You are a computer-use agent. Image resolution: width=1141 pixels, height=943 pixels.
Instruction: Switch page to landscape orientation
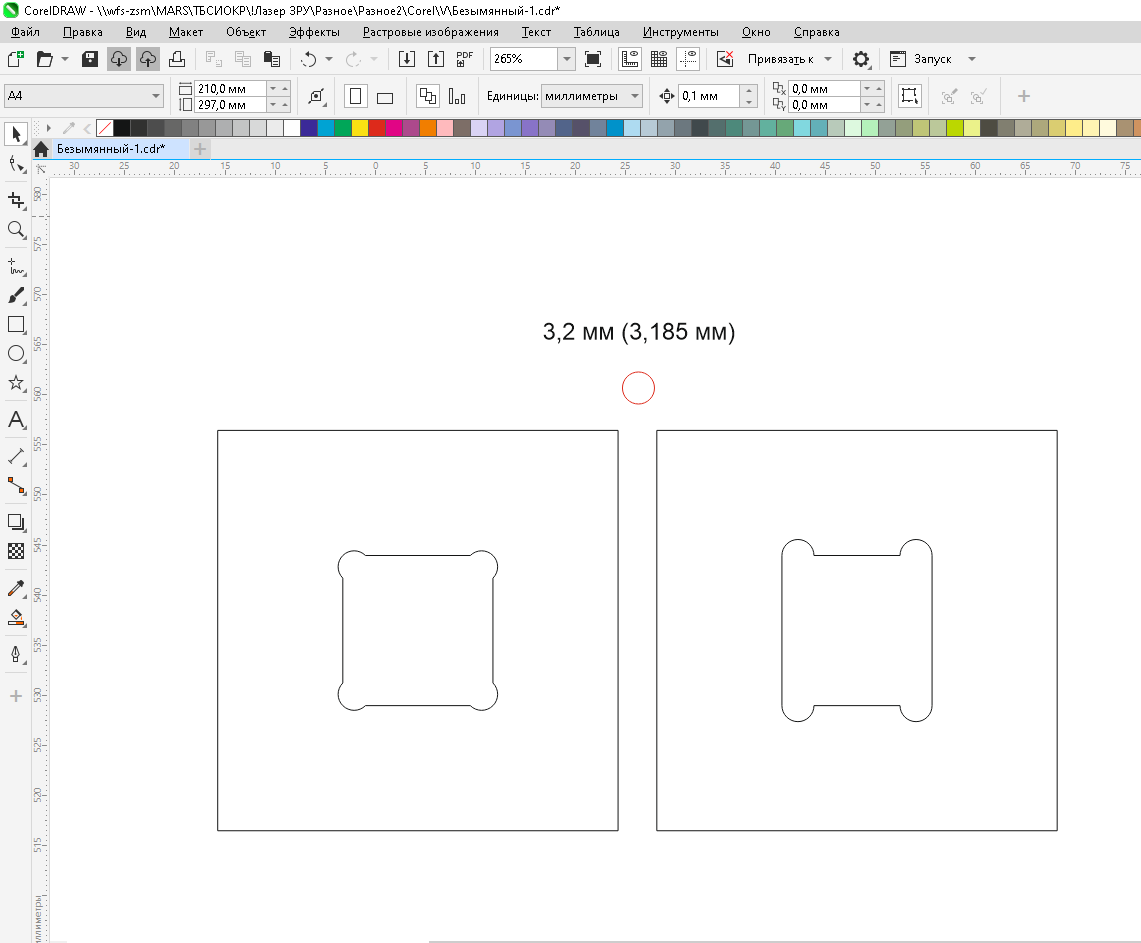pos(385,97)
